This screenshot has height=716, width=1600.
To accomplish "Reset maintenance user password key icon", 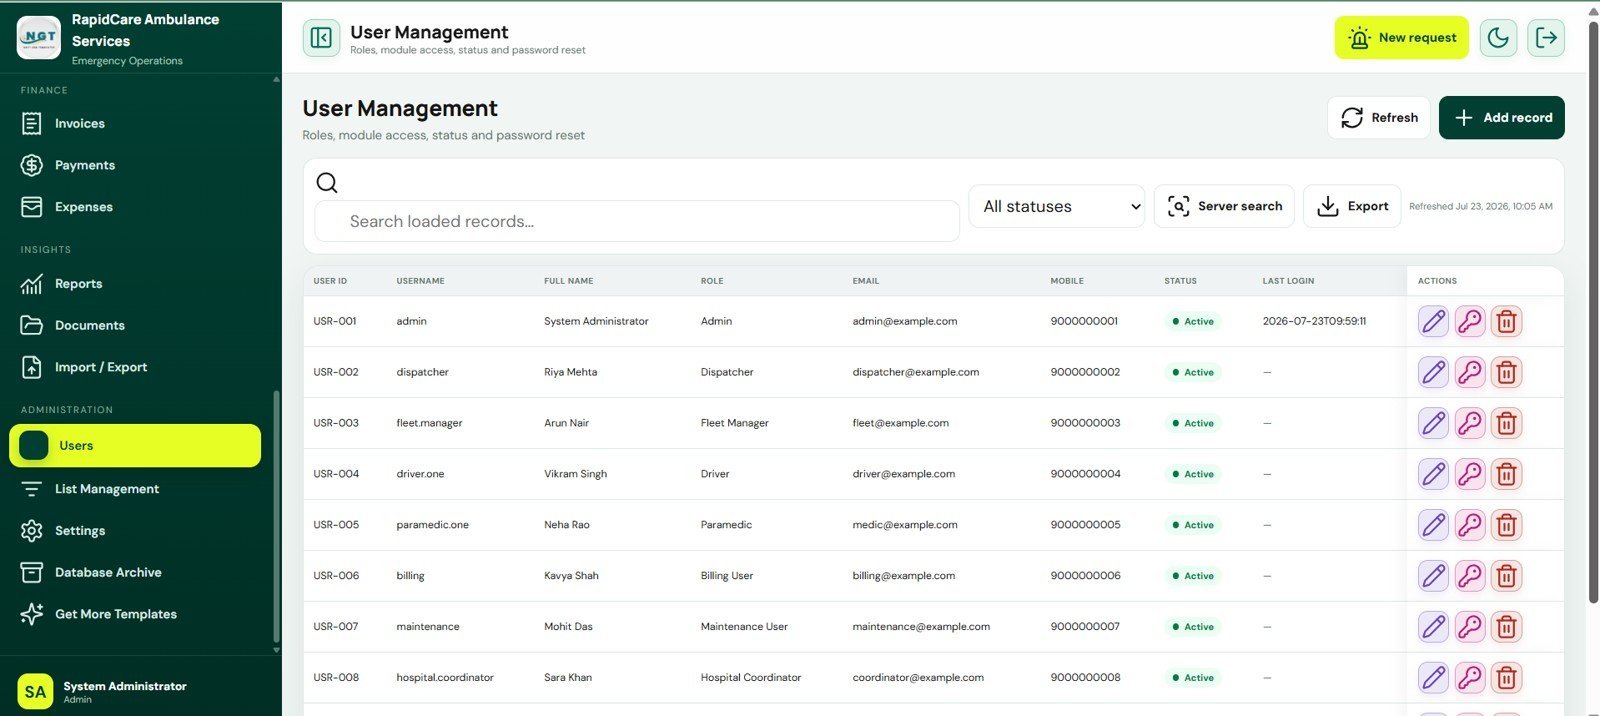I will pyautogui.click(x=1470, y=627).
